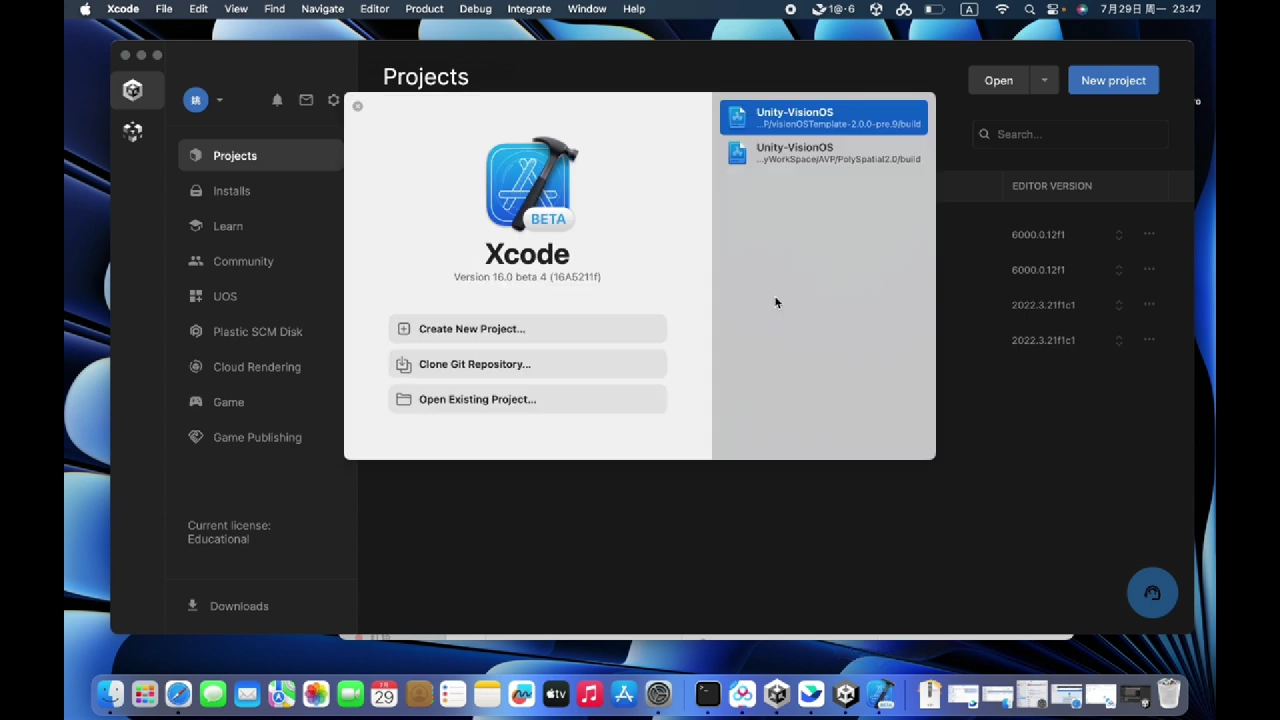Click the Unity Hub support headset chat button
The image size is (1280, 720).
[x=1152, y=593]
